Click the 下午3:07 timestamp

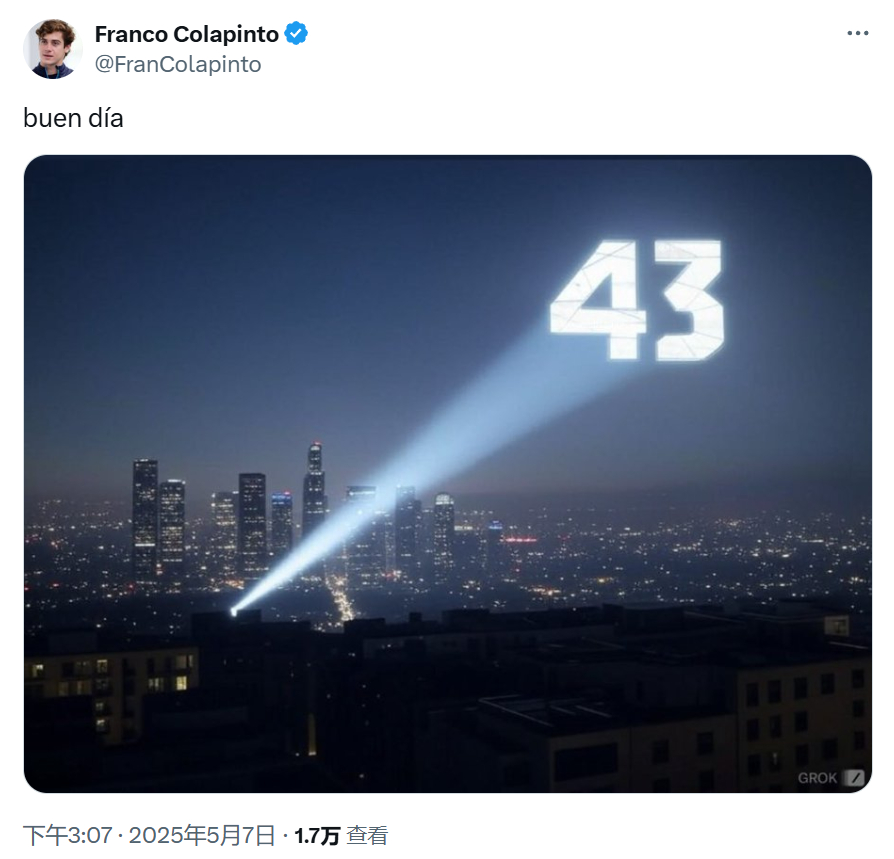68,836
